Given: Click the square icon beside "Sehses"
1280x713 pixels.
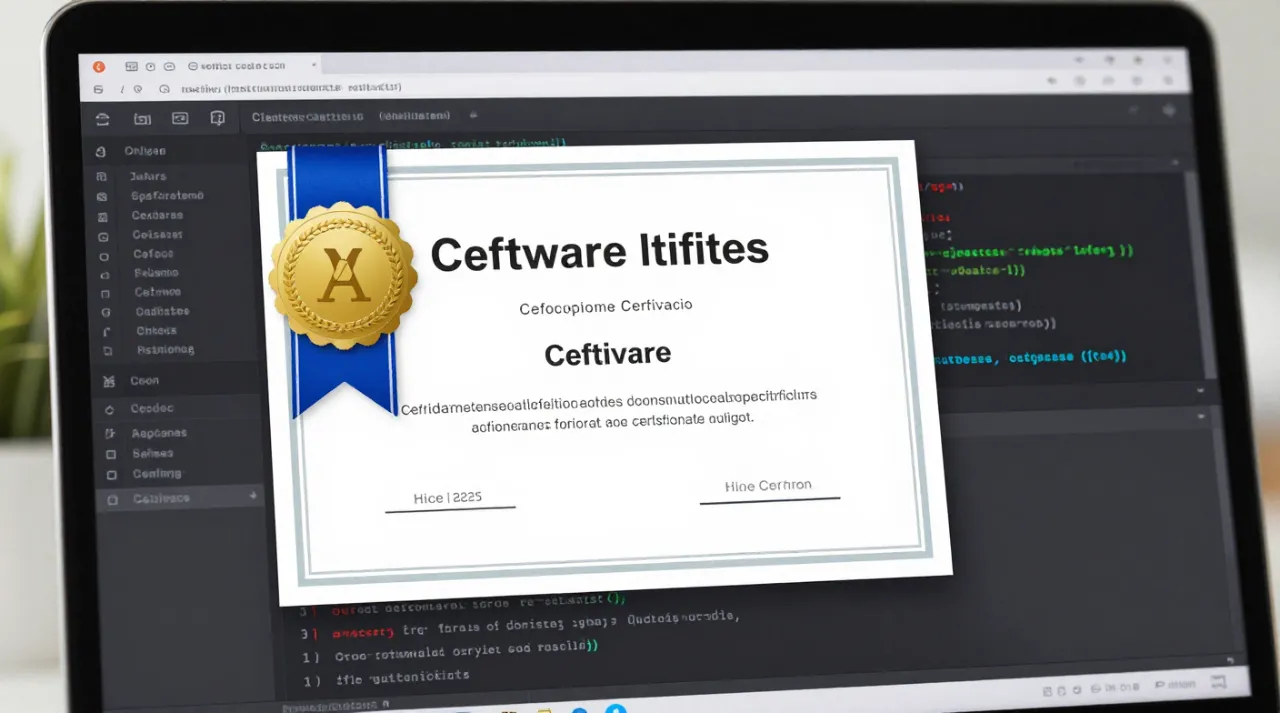Looking at the screenshot, I should click(x=111, y=454).
